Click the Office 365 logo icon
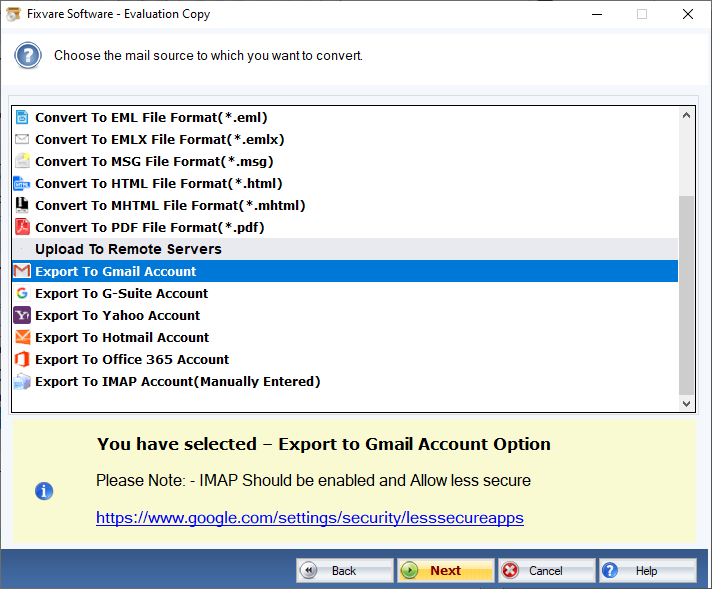Image resolution: width=712 pixels, height=589 pixels. tap(22, 359)
